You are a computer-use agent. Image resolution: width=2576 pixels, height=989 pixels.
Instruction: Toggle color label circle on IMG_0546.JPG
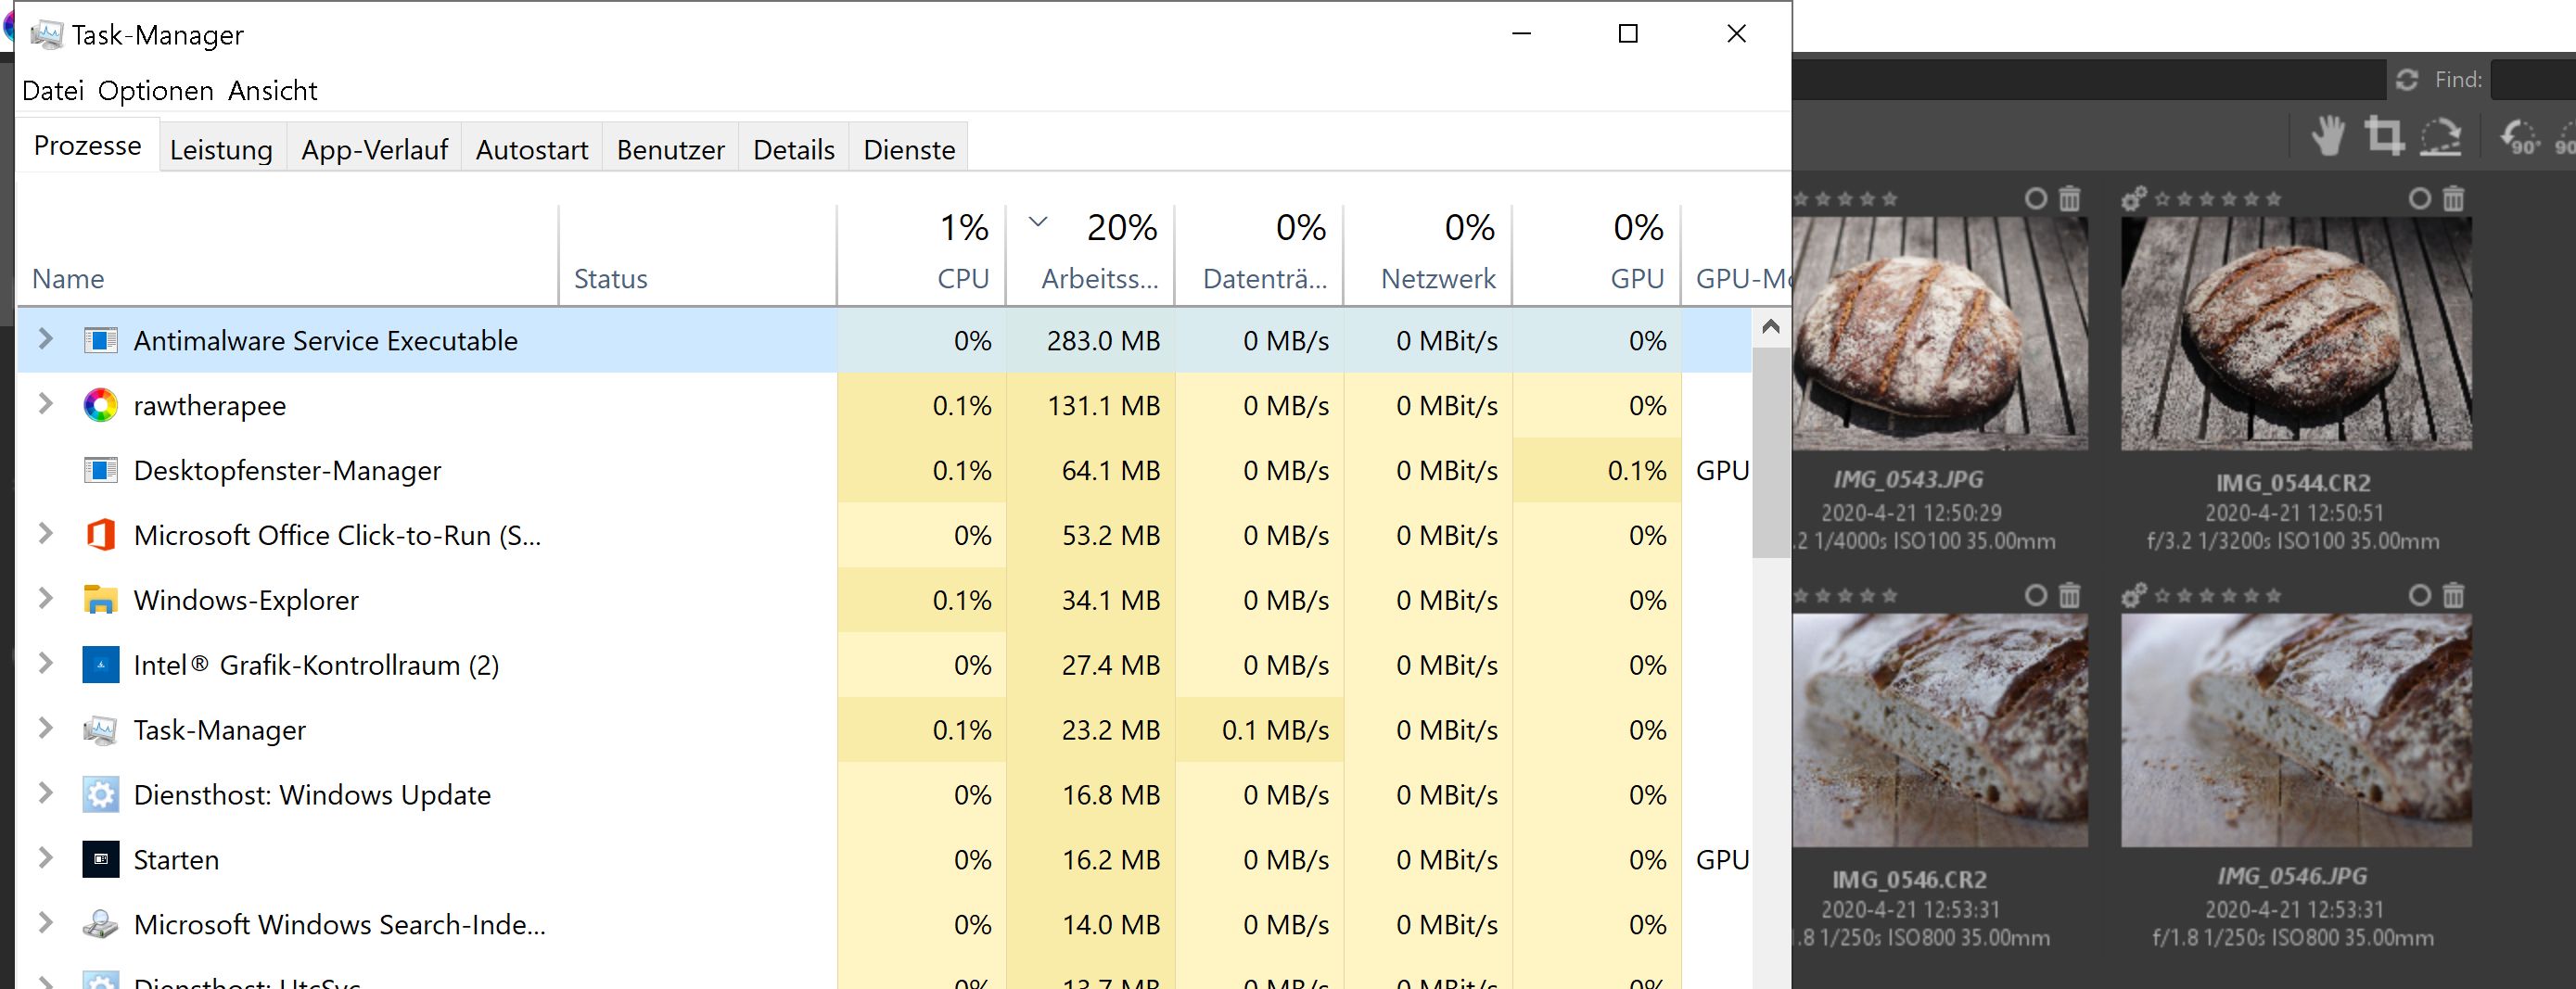pos(2419,596)
